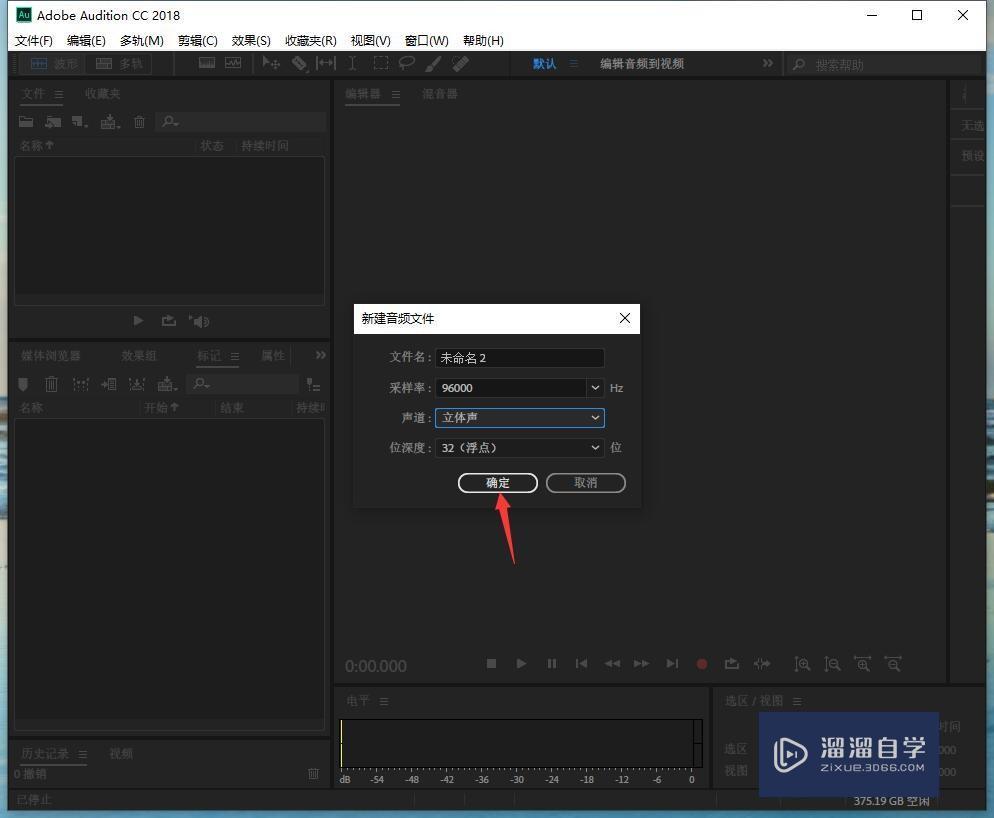This screenshot has width=994, height=818.
Task: Select the Move tool
Action: coord(271,63)
